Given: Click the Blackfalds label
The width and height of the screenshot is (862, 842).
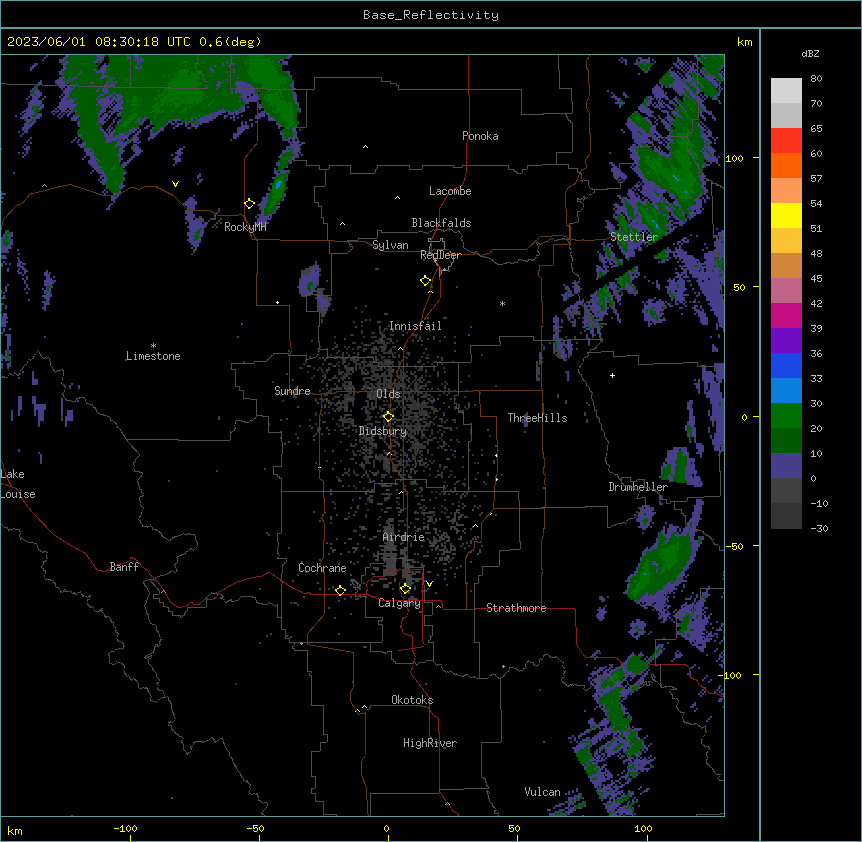Looking at the screenshot, I should click(441, 223).
